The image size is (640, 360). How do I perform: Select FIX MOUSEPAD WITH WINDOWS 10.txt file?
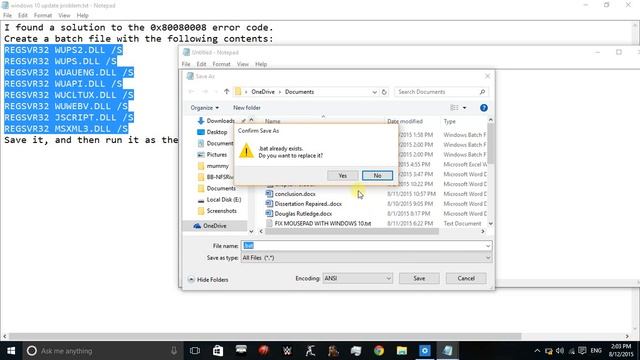coord(318,223)
